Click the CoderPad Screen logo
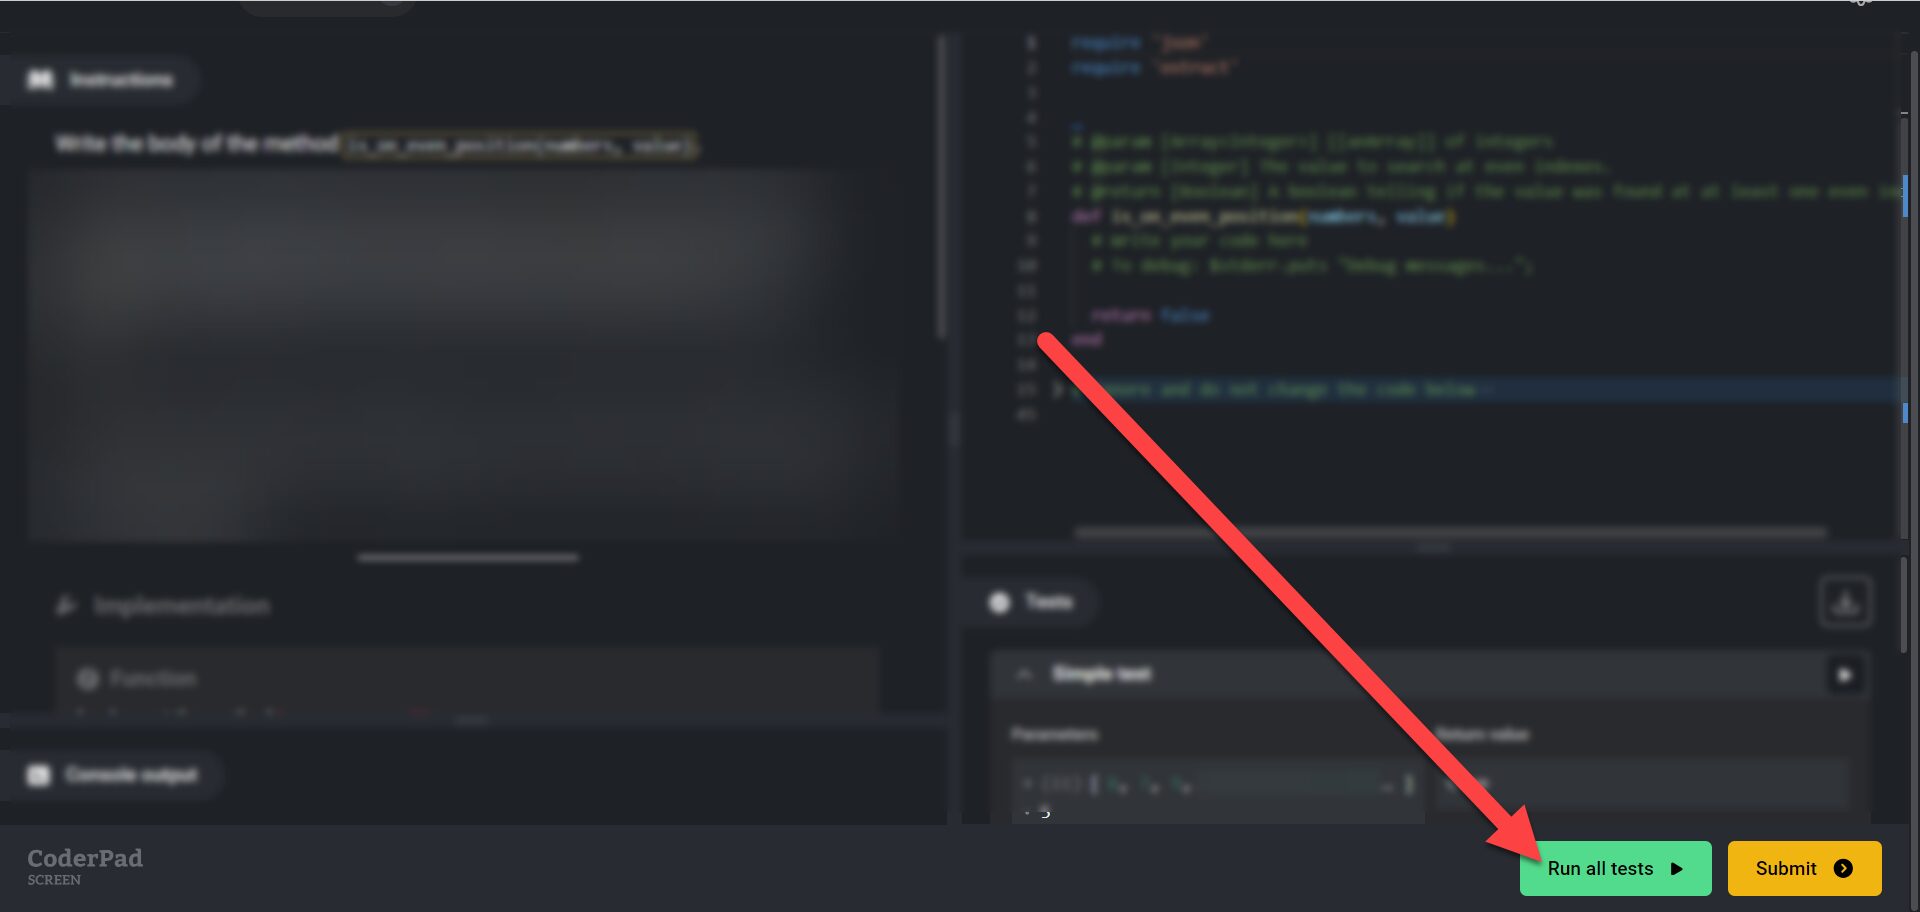This screenshot has height=912, width=1920. tap(84, 866)
